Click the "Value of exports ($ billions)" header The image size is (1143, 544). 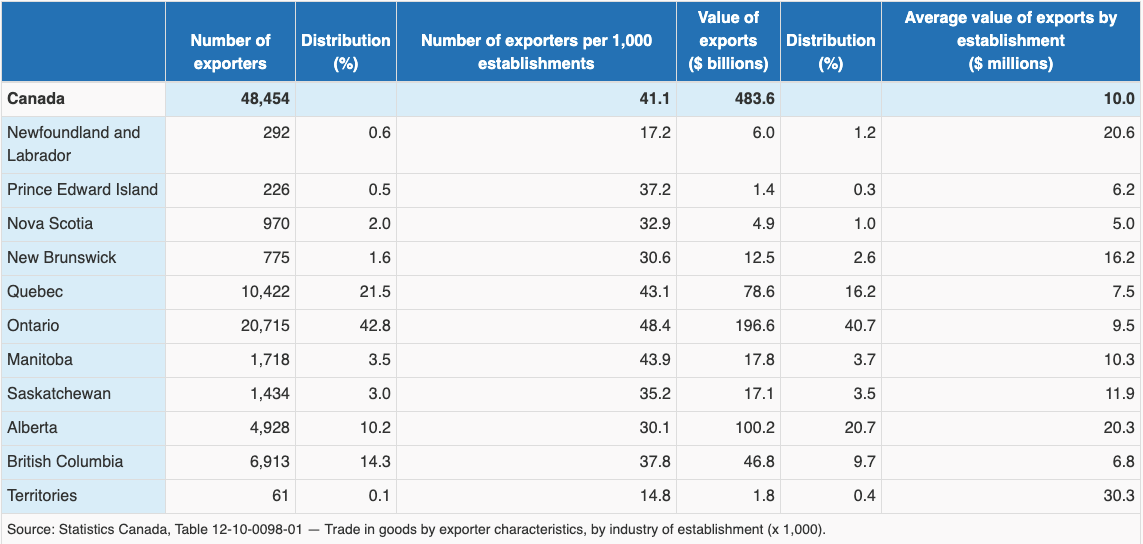click(x=728, y=41)
